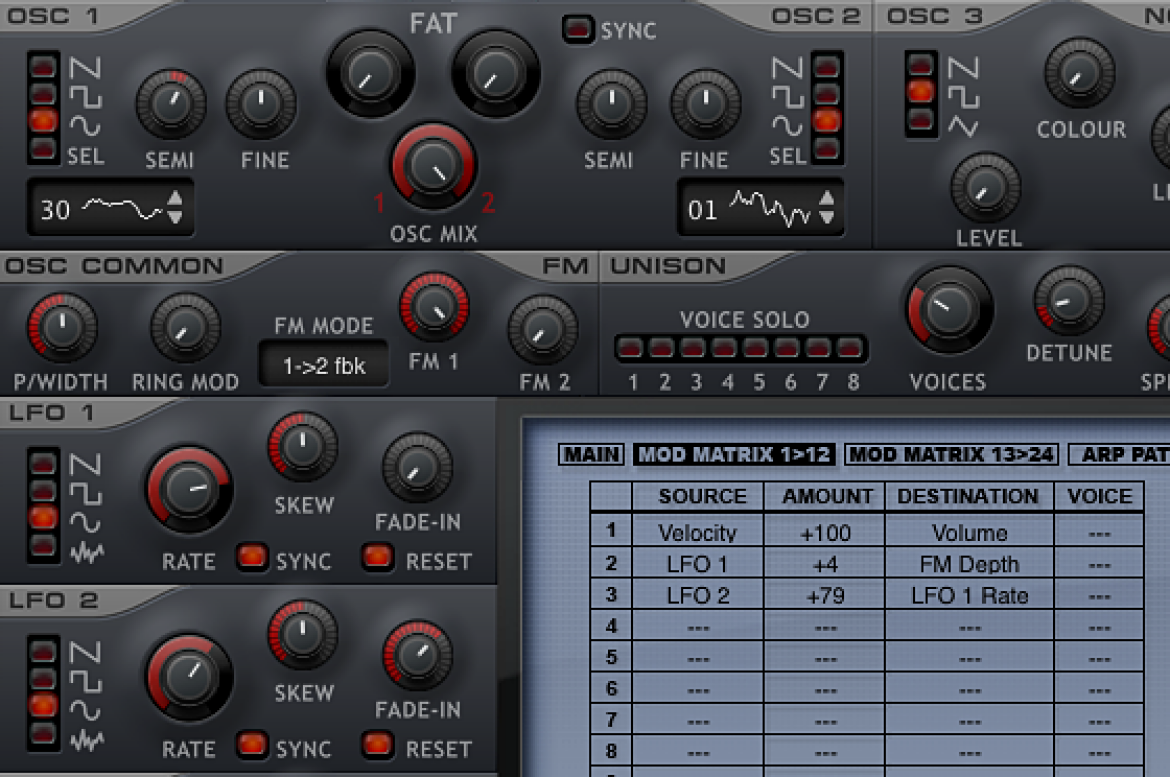Select square shape for LFO 1
Image resolution: width=1170 pixels, height=777 pixels.
coord(43,490)
